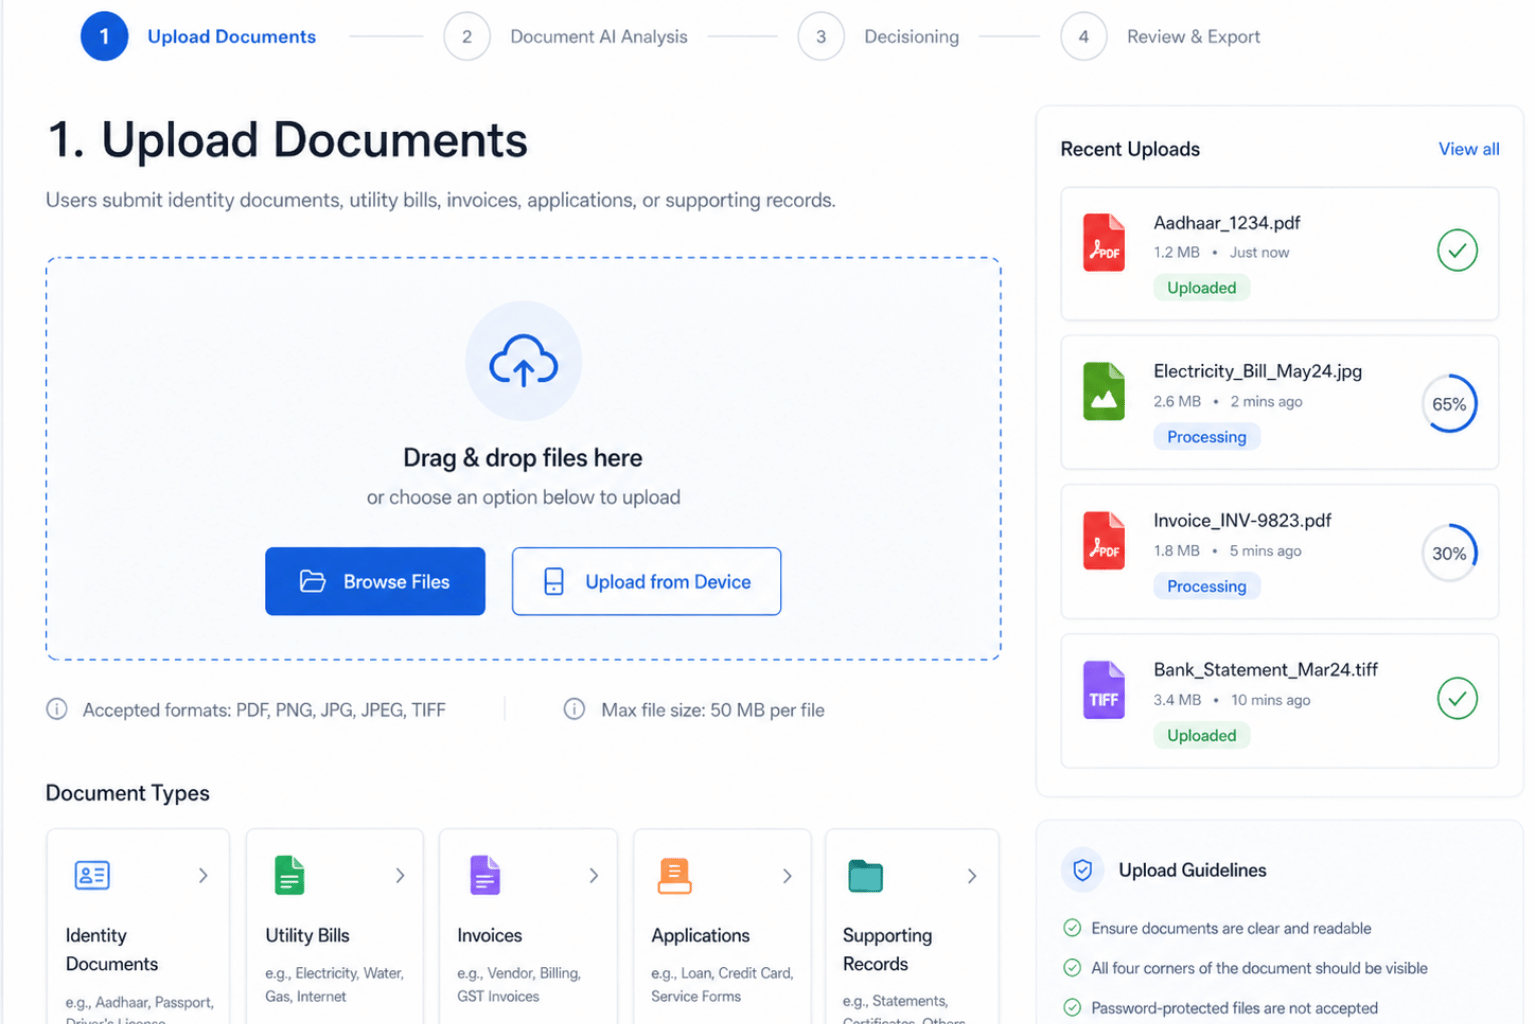1535x1024 pixels.
Task: Open the Applications card chevron
Action: (x=787, y=875)
